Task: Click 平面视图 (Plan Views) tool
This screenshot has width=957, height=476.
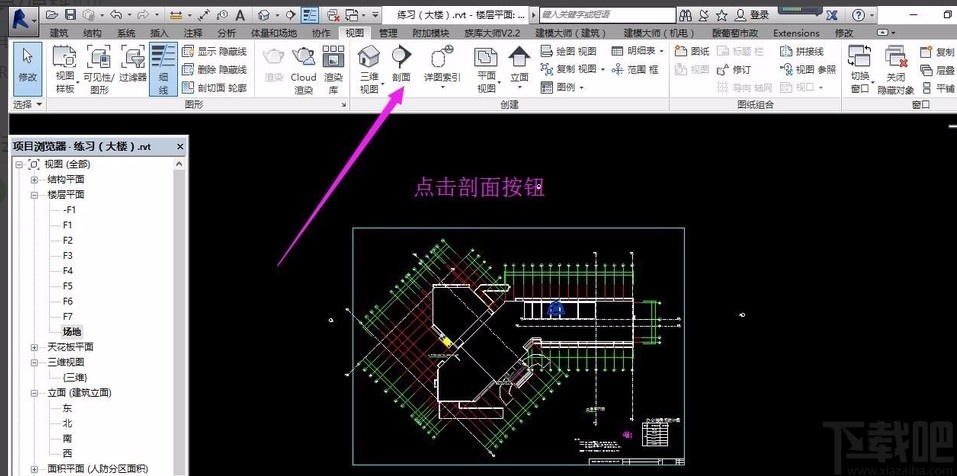Action: click(486, 68)
